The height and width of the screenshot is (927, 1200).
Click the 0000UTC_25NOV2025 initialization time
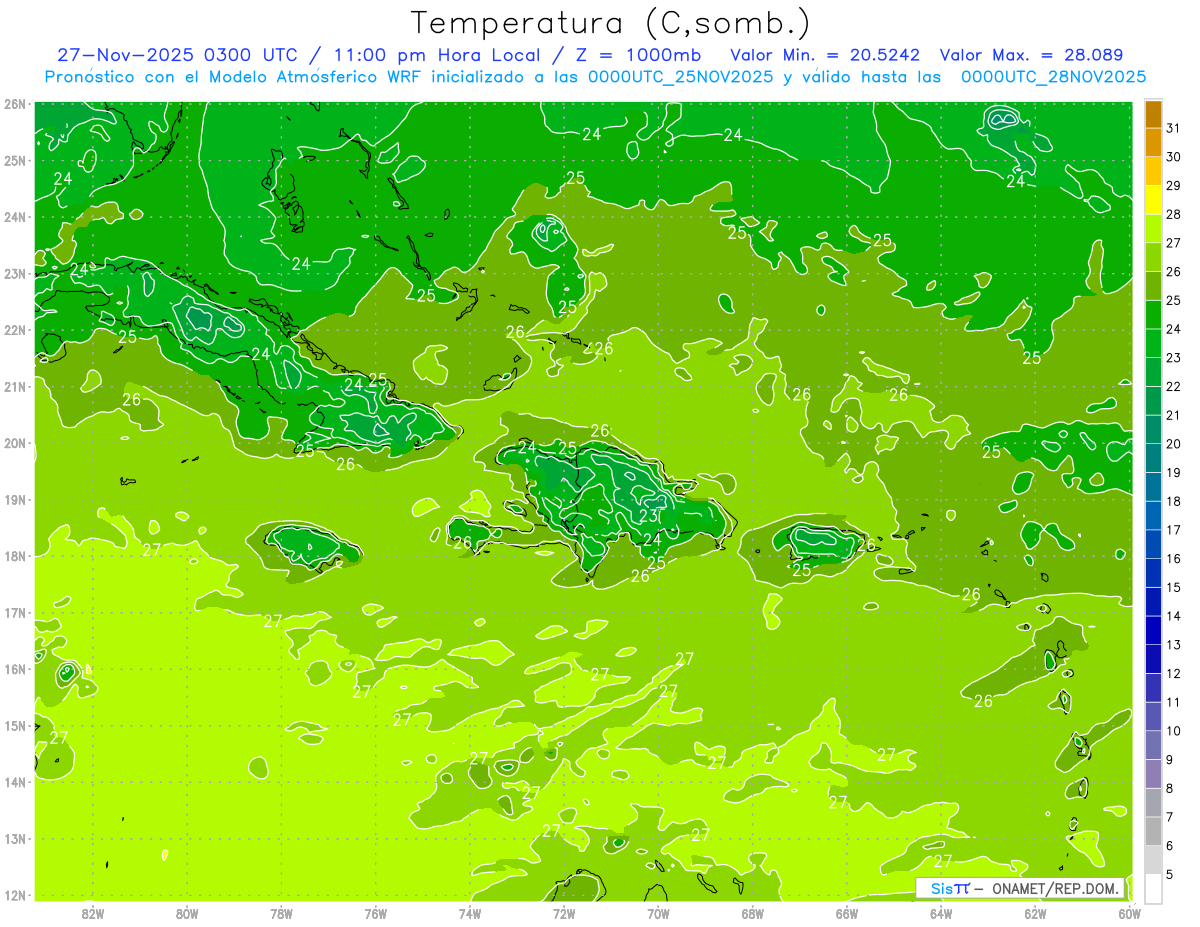[680, 76]
